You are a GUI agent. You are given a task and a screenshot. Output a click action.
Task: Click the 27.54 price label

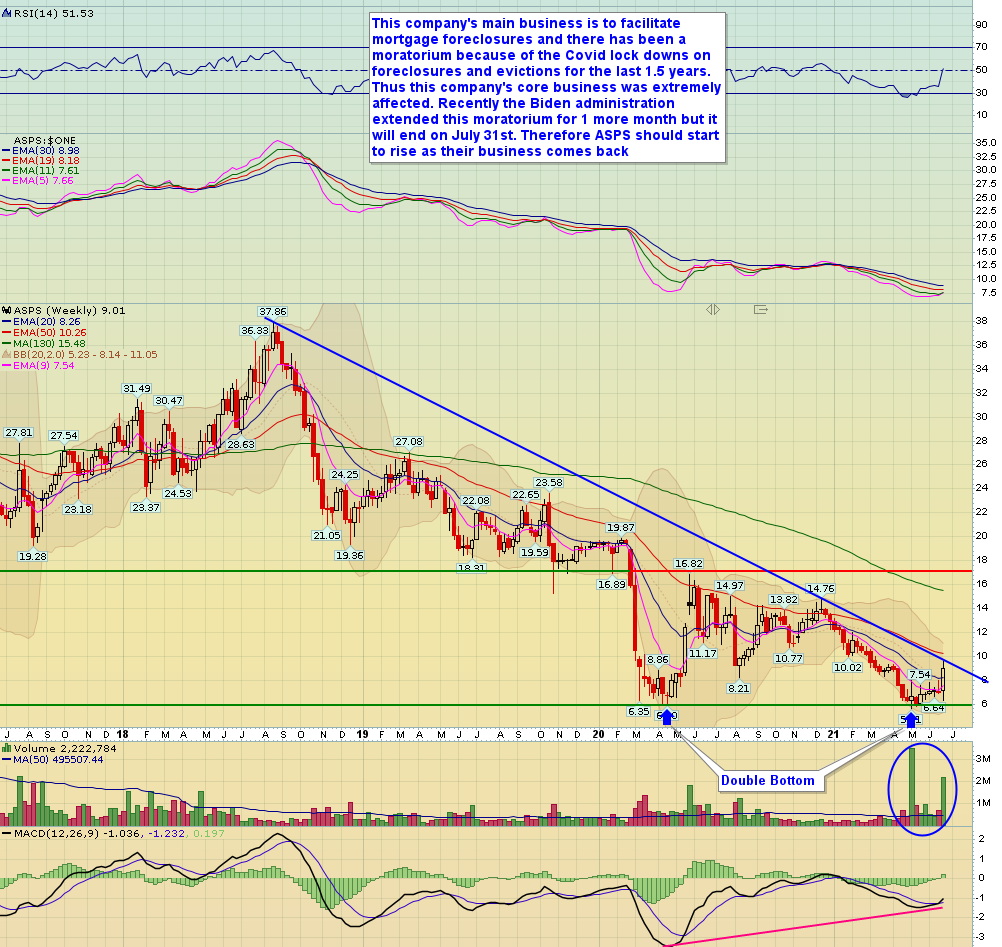(64, 436)
